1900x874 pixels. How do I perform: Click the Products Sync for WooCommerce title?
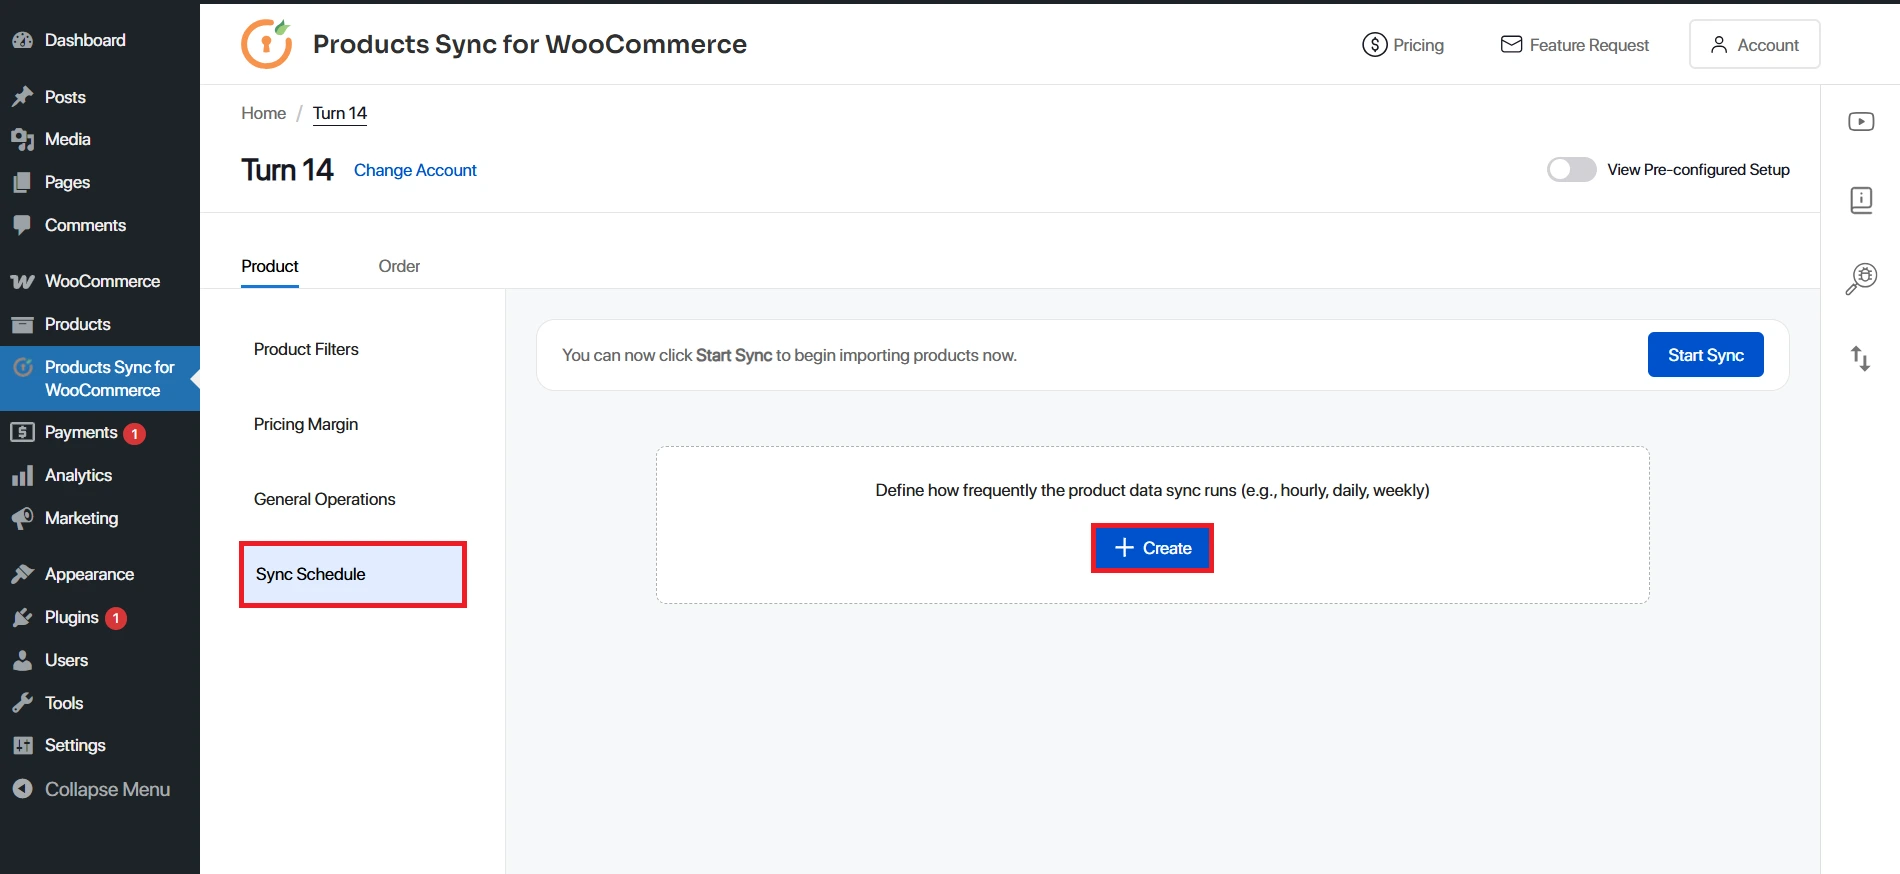530,44
